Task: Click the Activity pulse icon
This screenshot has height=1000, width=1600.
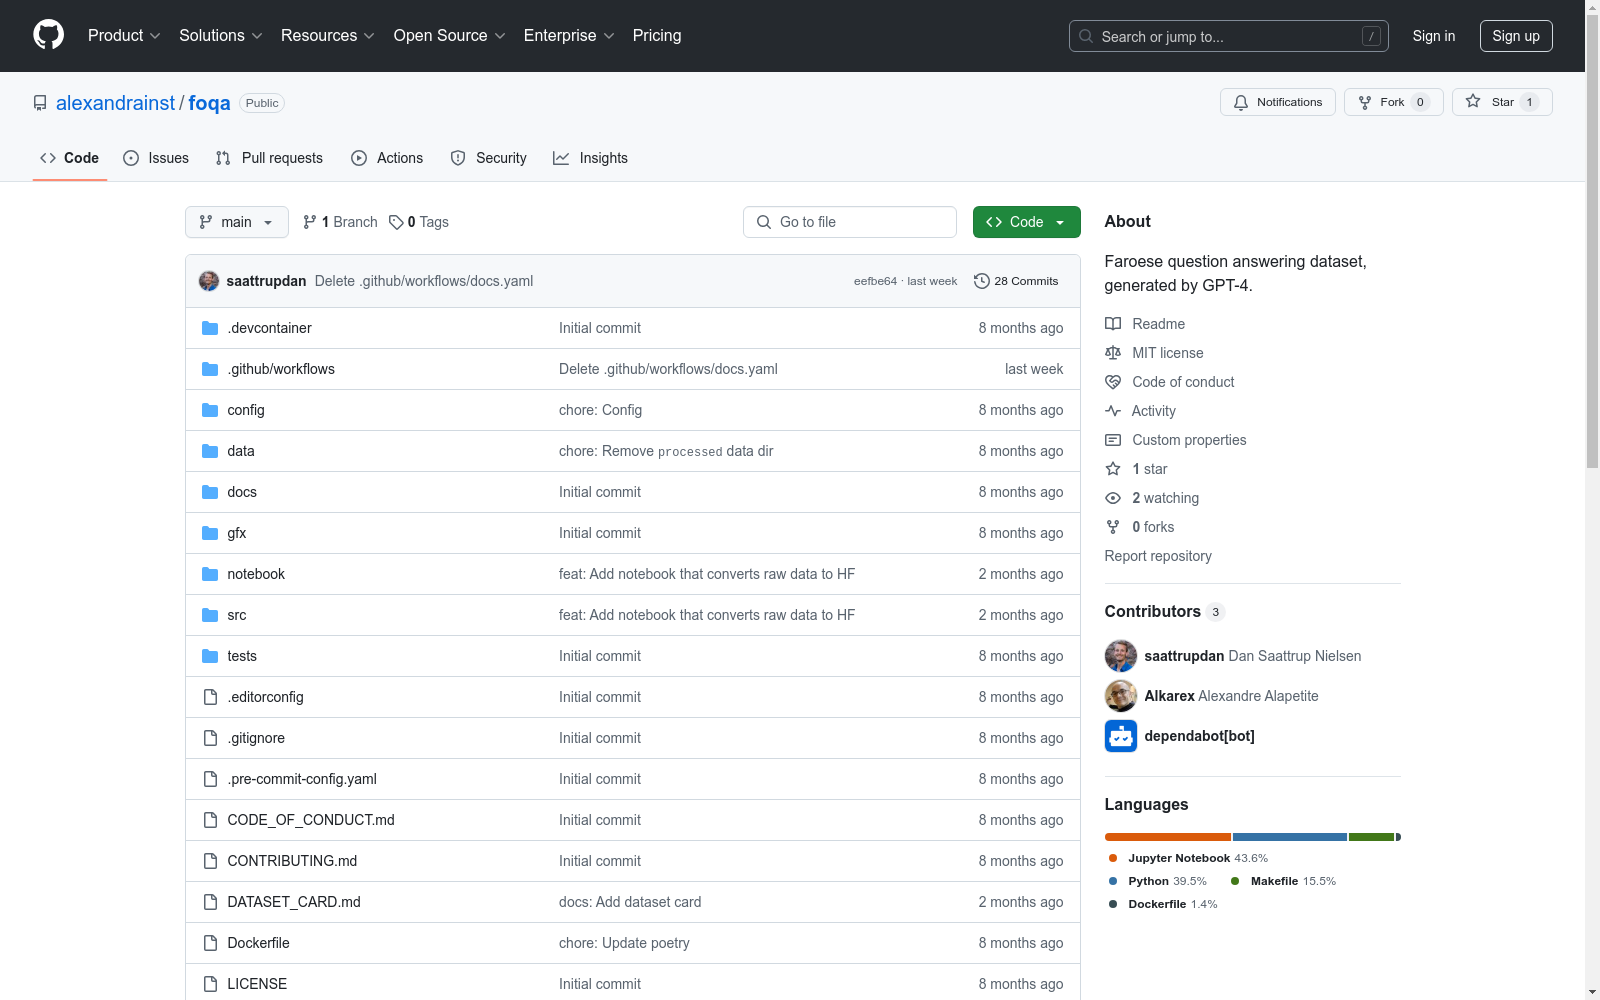Action: tap(1113, 411)
